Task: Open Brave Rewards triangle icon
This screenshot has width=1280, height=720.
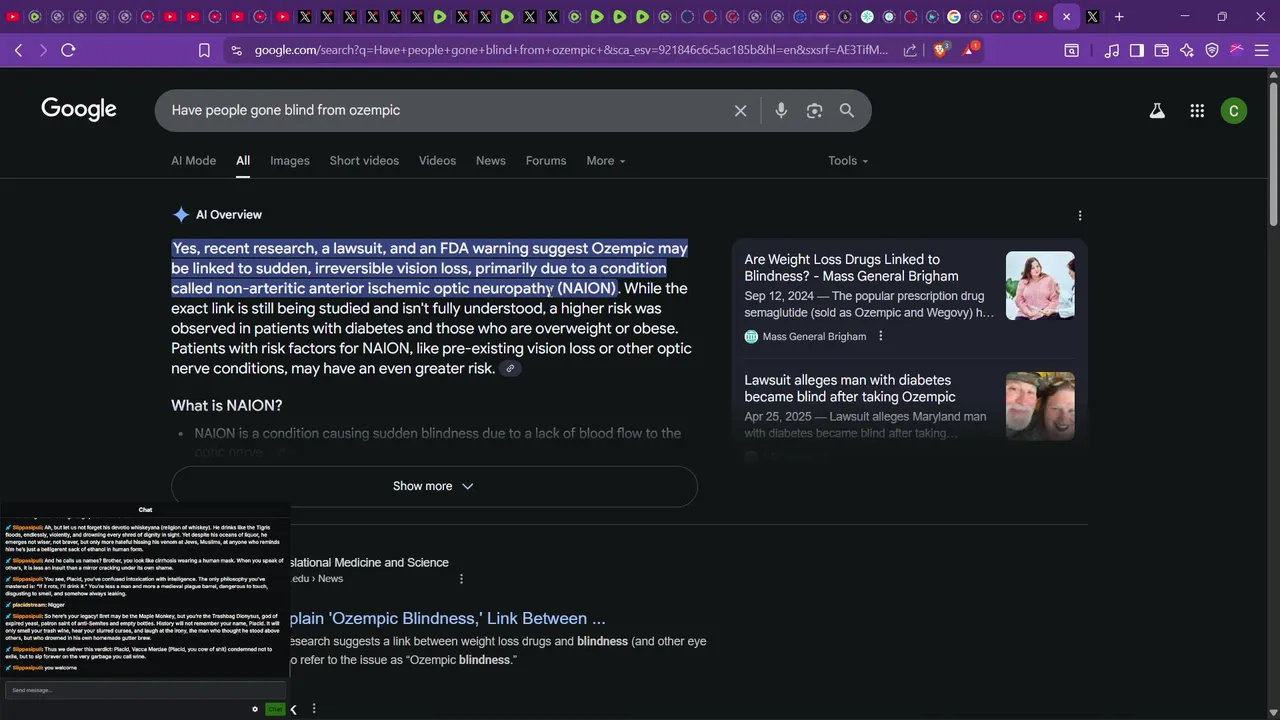Action: coord(969,49)
